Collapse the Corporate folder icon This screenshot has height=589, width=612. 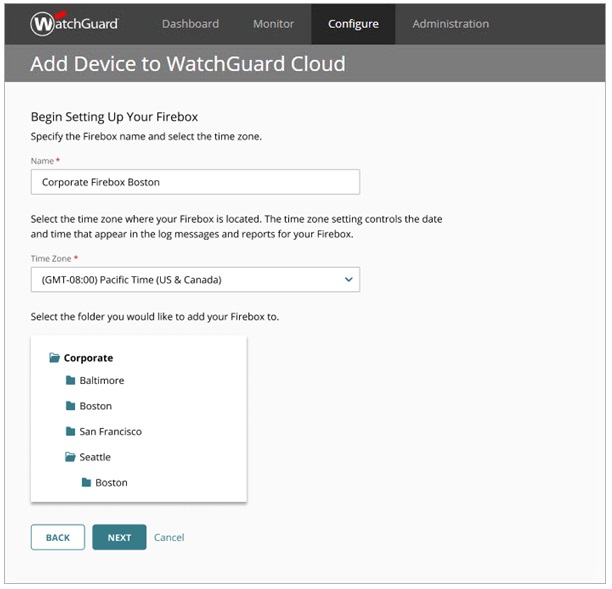click(x=54, y=358)
